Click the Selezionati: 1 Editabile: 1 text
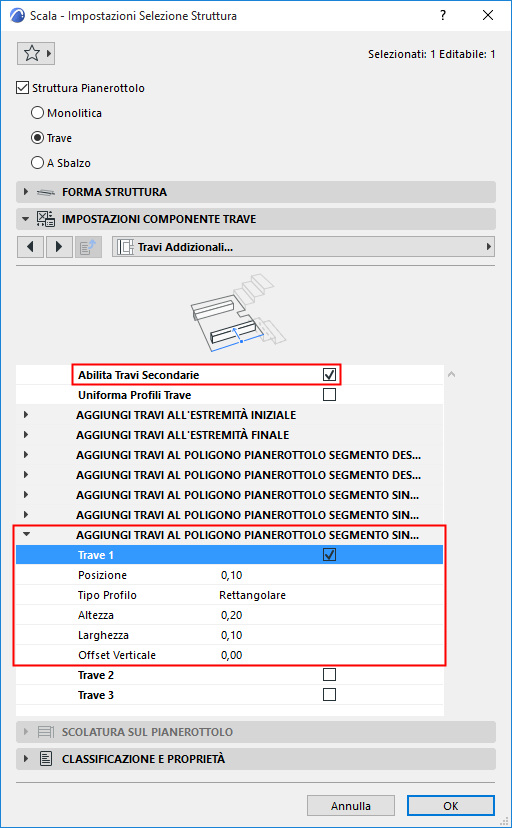 point(431,54)
